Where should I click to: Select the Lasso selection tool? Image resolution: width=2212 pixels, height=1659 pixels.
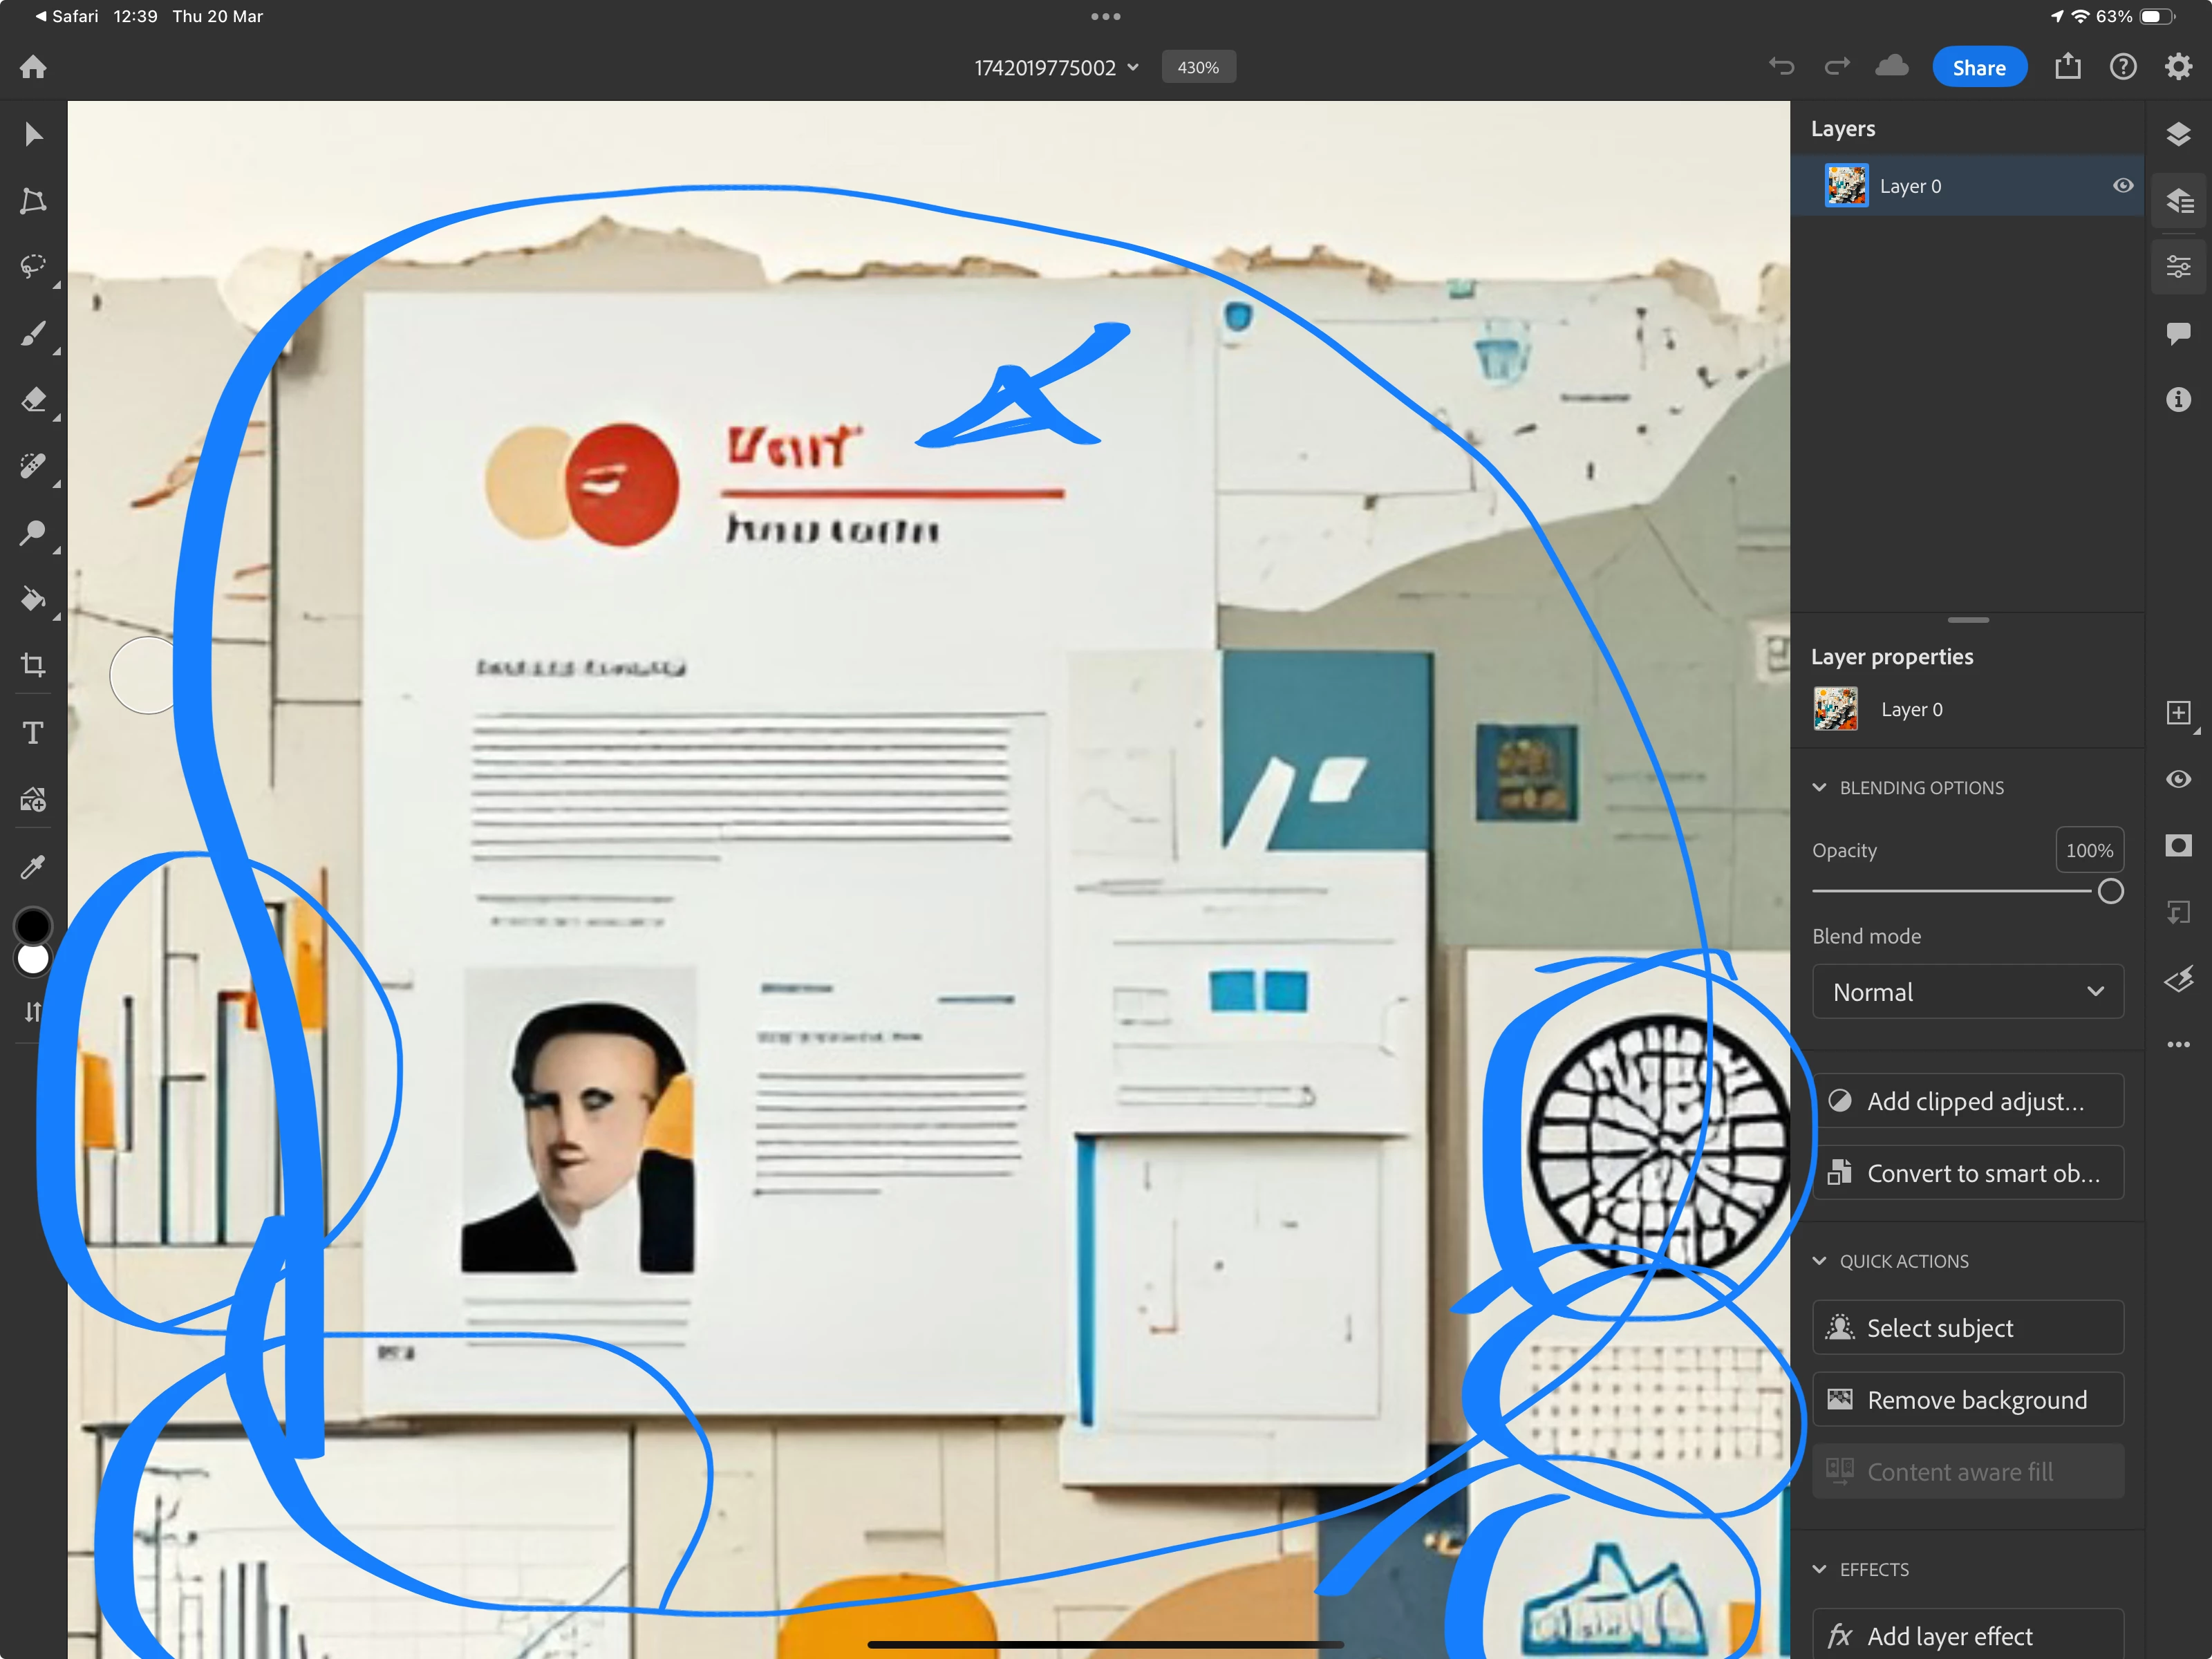33,266
